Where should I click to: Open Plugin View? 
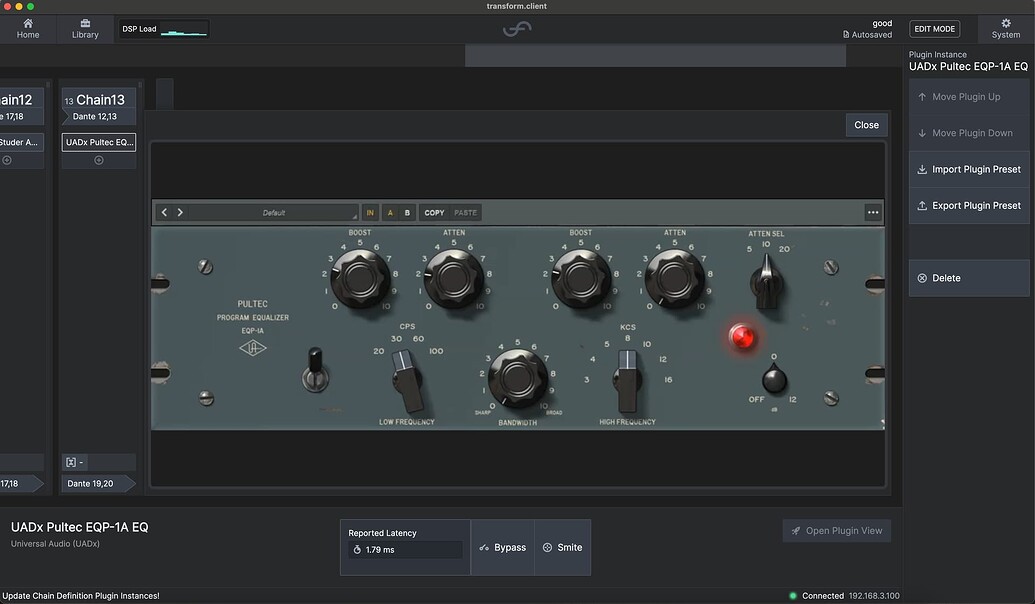tap(836, 531)
